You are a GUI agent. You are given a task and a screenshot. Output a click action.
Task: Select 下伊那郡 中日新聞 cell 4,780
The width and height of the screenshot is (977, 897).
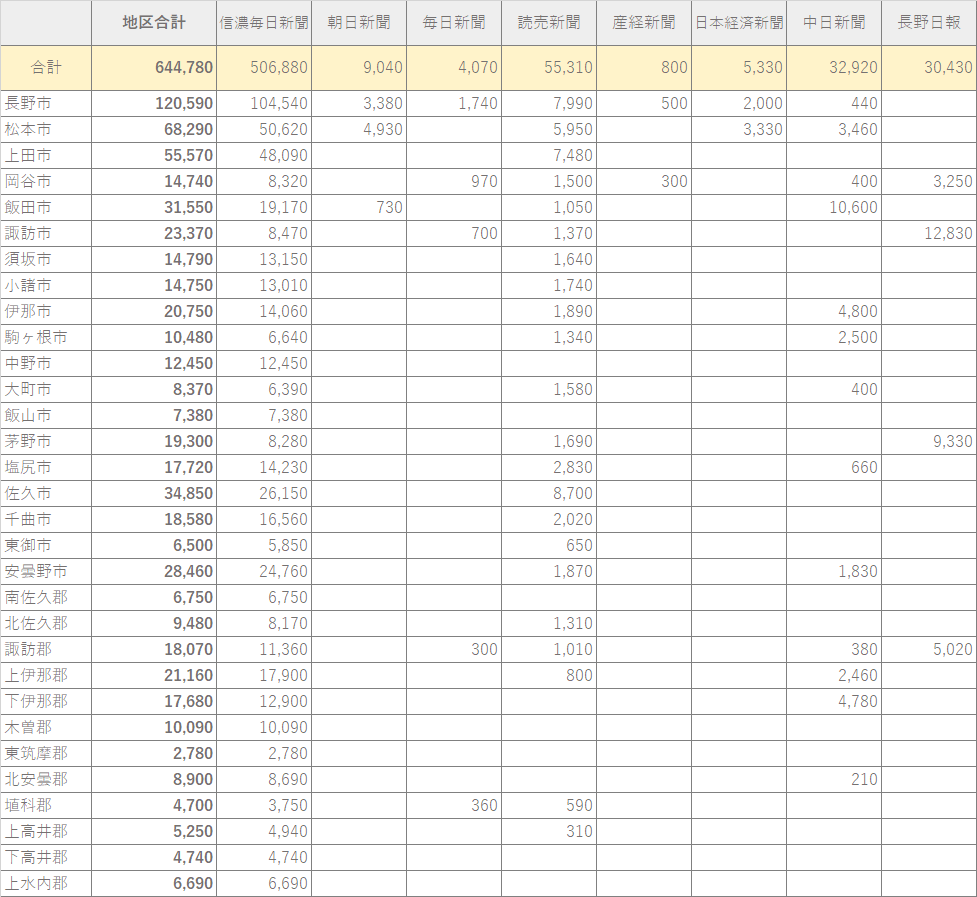[x=834, y=701]
